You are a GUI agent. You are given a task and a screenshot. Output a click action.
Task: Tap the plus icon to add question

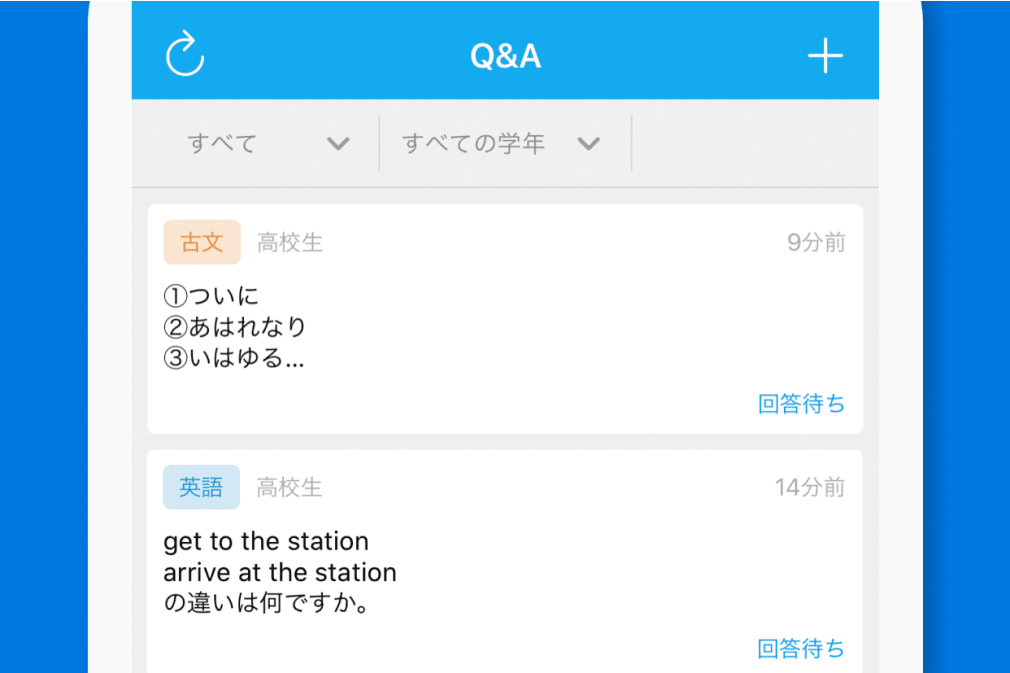point(825,57)
